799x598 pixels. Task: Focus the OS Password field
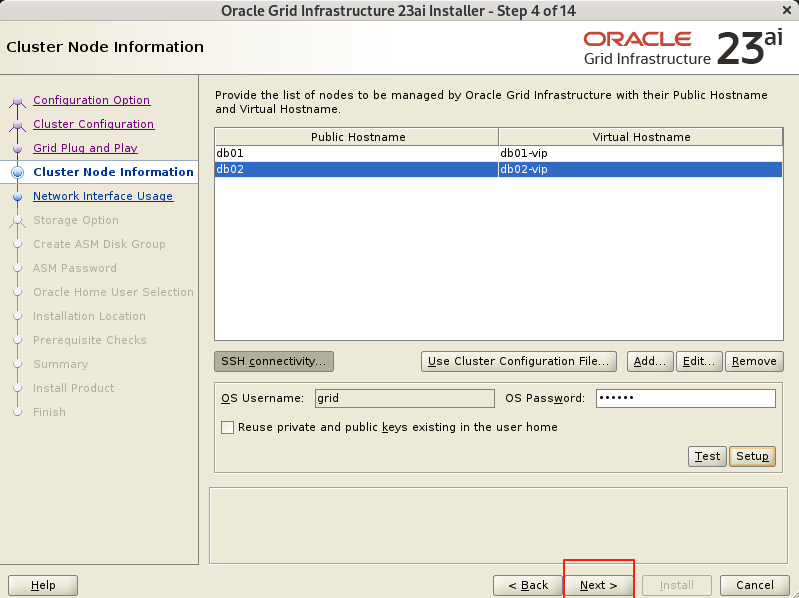[686, 398]
